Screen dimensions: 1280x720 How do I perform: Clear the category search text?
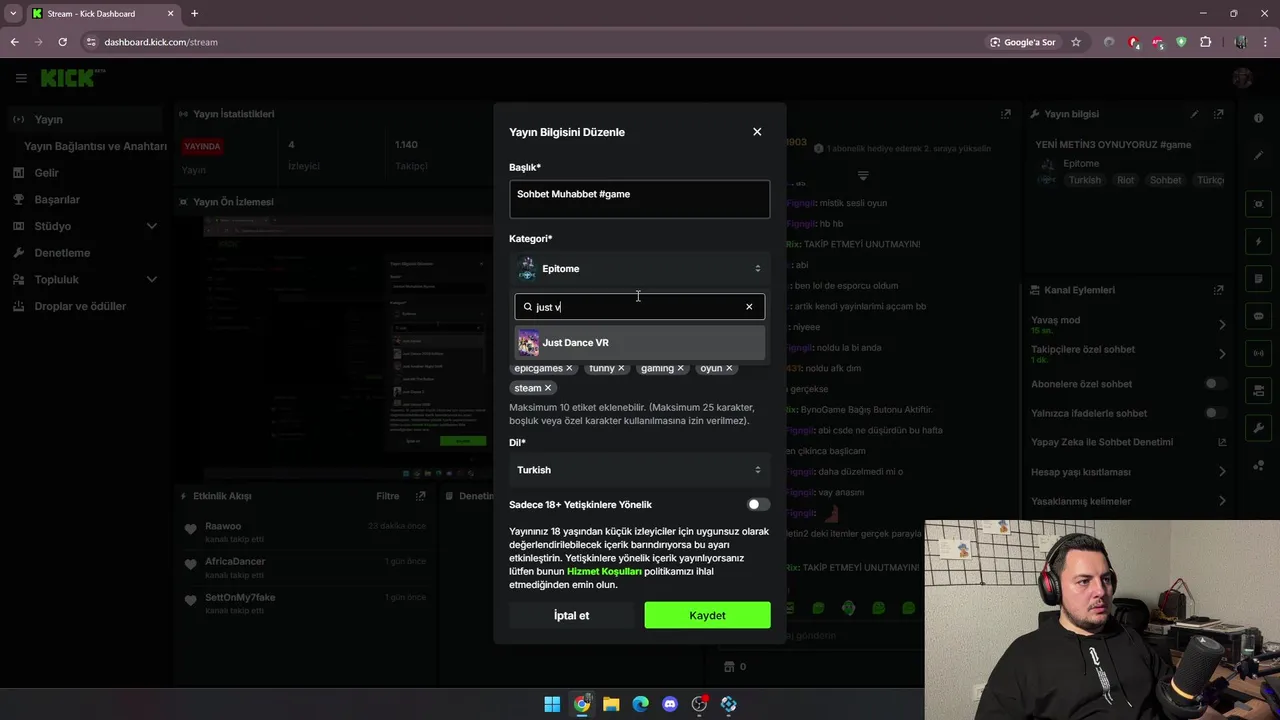click(749, 307)
